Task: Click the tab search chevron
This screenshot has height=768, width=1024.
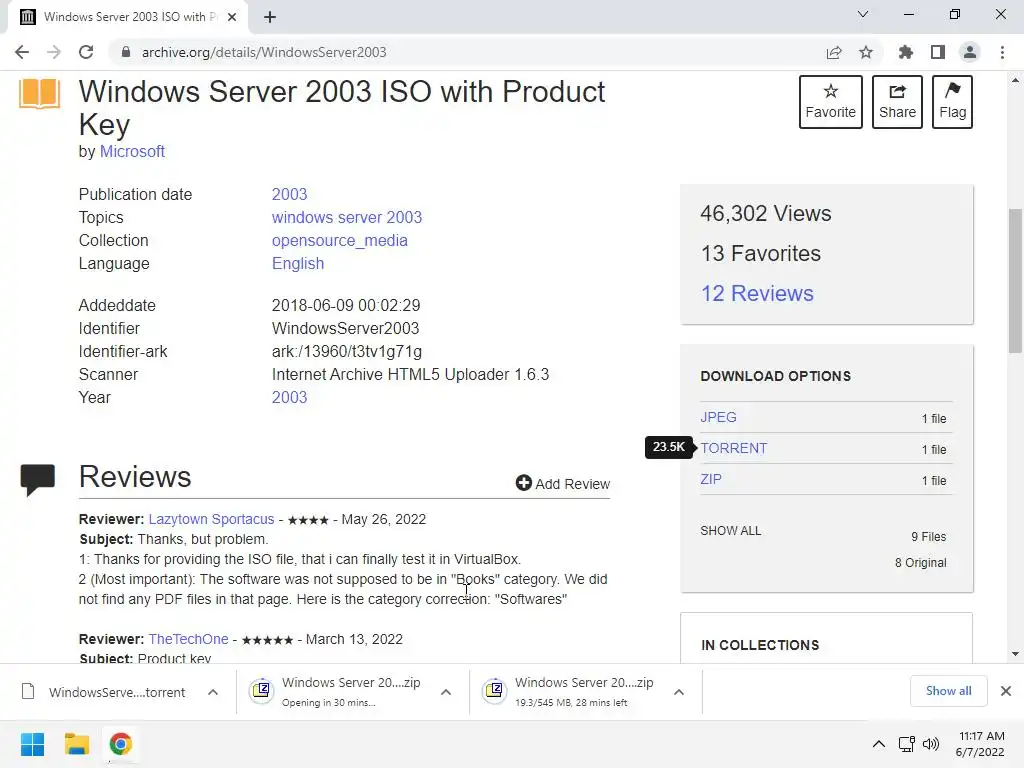Action: tap(863, 14)
